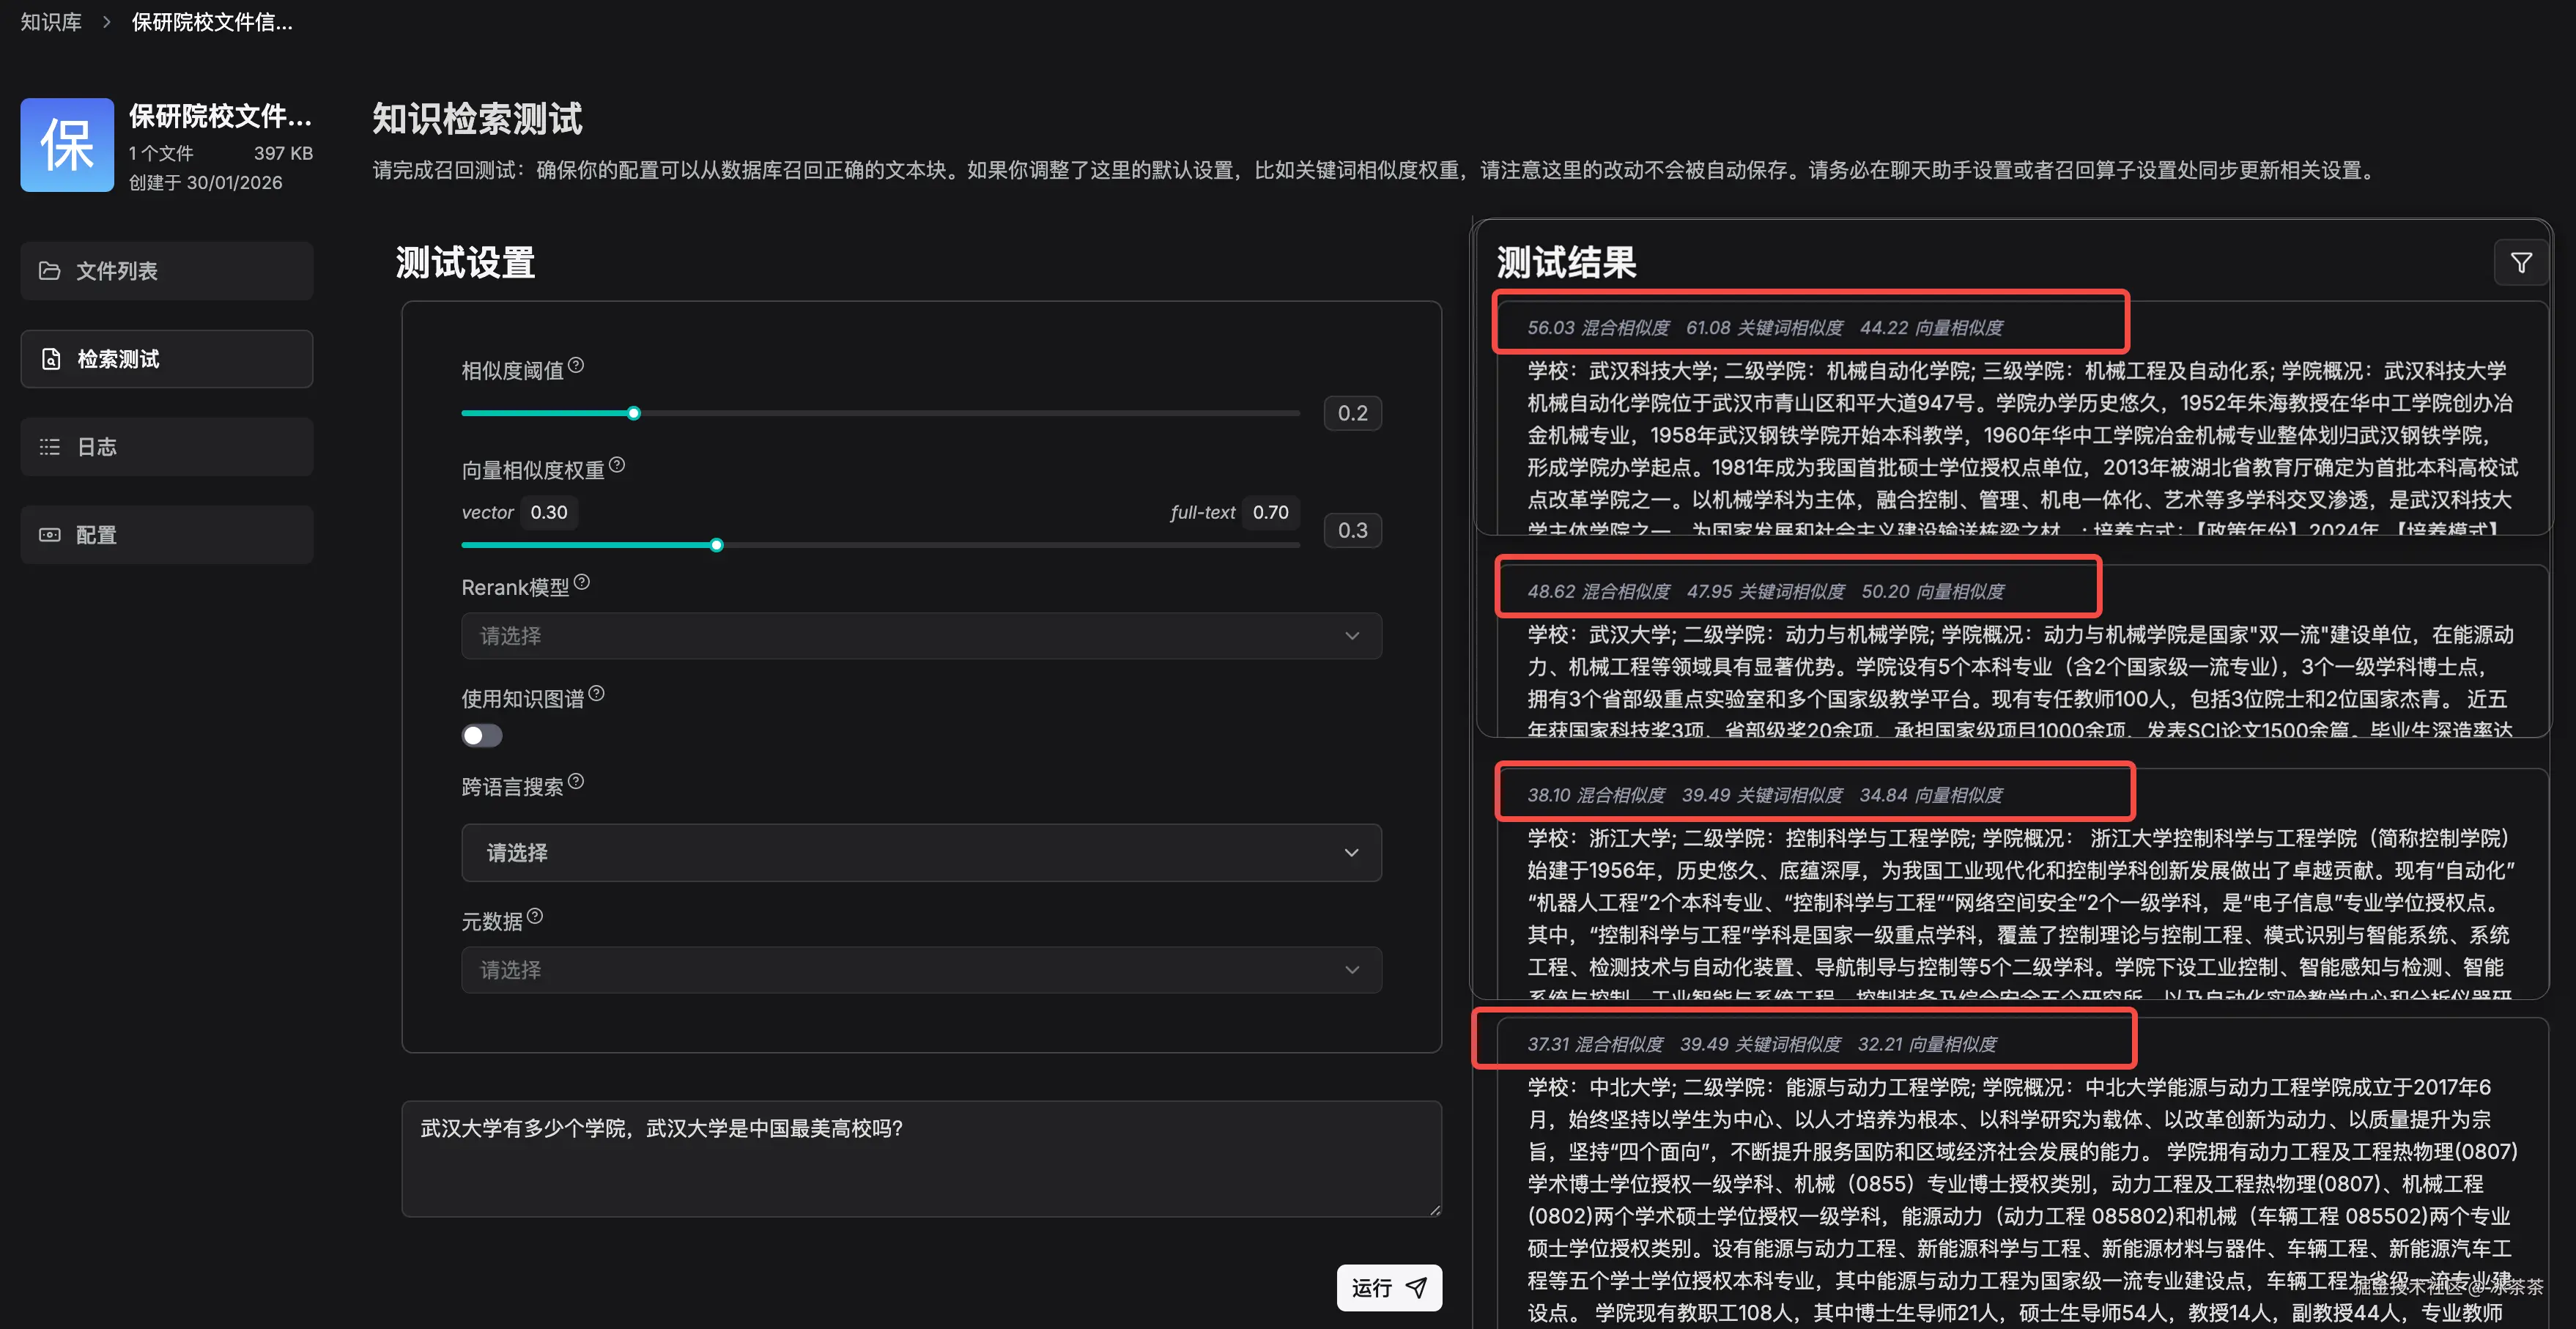Click help icon next to 相似度阈值
Screen dimensions: 2576x1329
pyautogui.click(x=576, y=366)
